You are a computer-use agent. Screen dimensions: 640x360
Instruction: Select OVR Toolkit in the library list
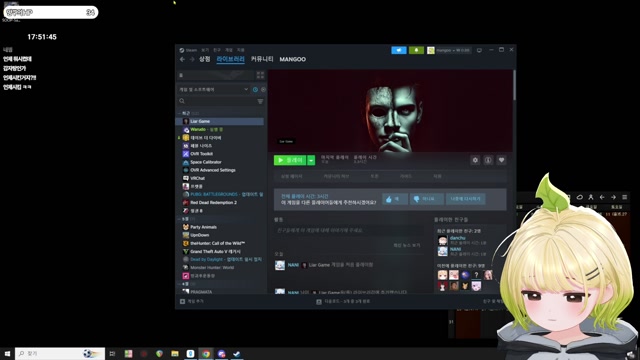click(220, 154)
